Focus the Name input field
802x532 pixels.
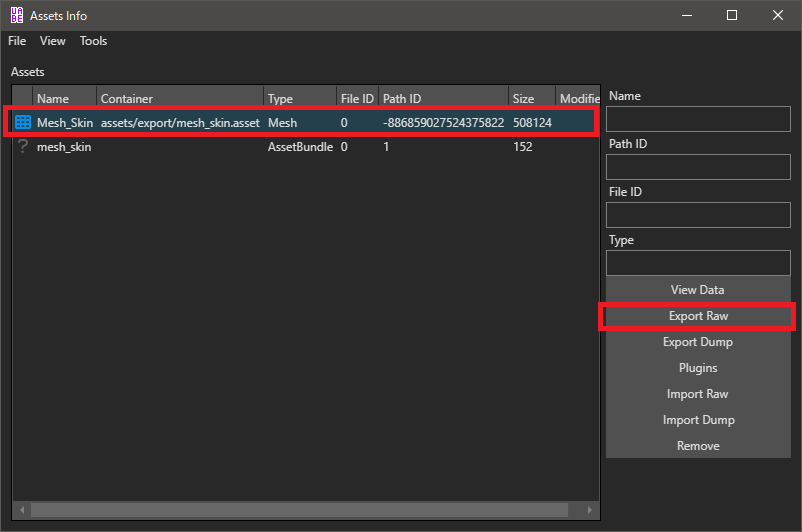pos(698,119)
